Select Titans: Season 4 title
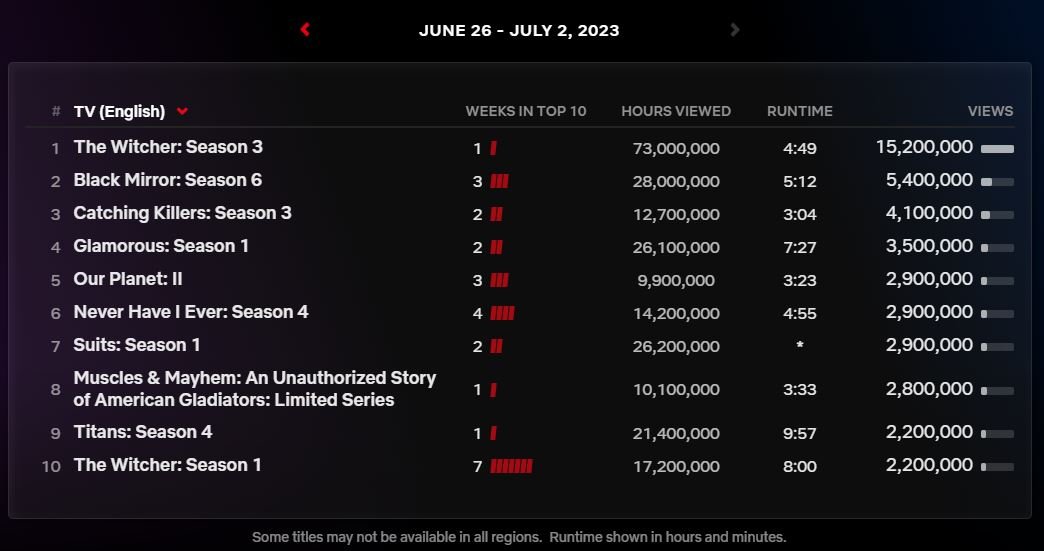This screenshot has width=1044, height=551. [143, 432]
